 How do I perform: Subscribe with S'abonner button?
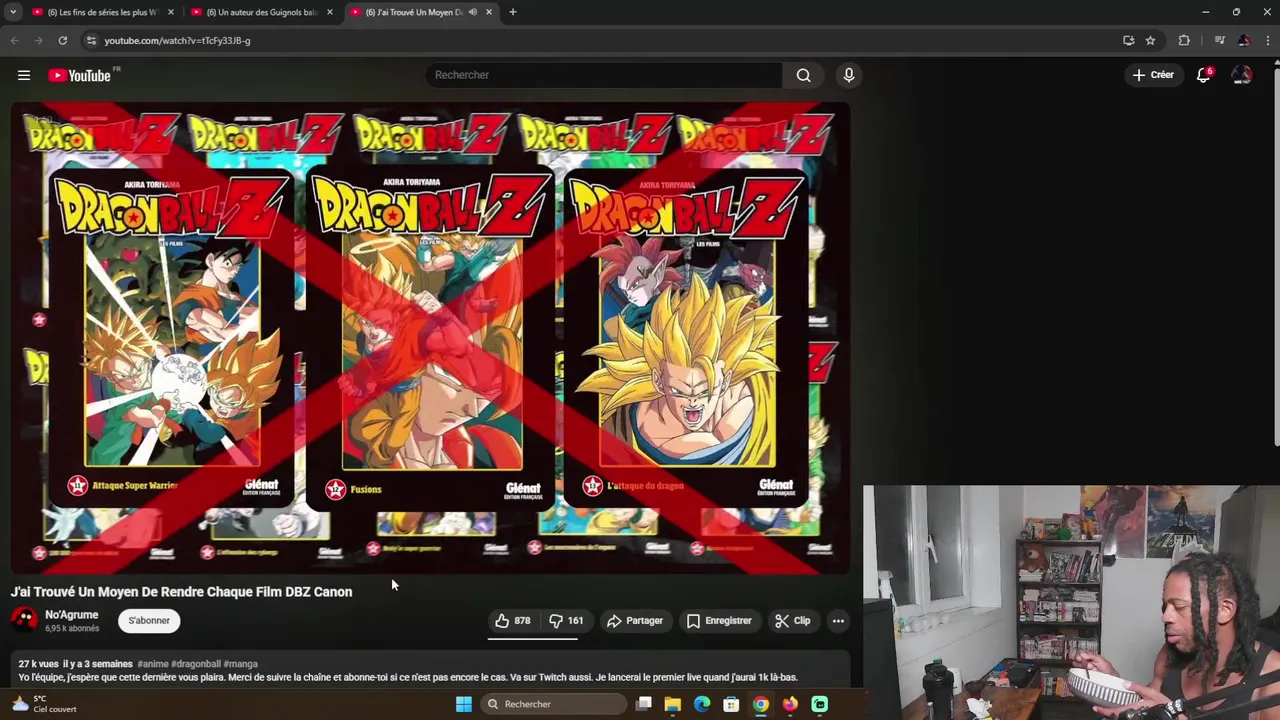[149, 621]
